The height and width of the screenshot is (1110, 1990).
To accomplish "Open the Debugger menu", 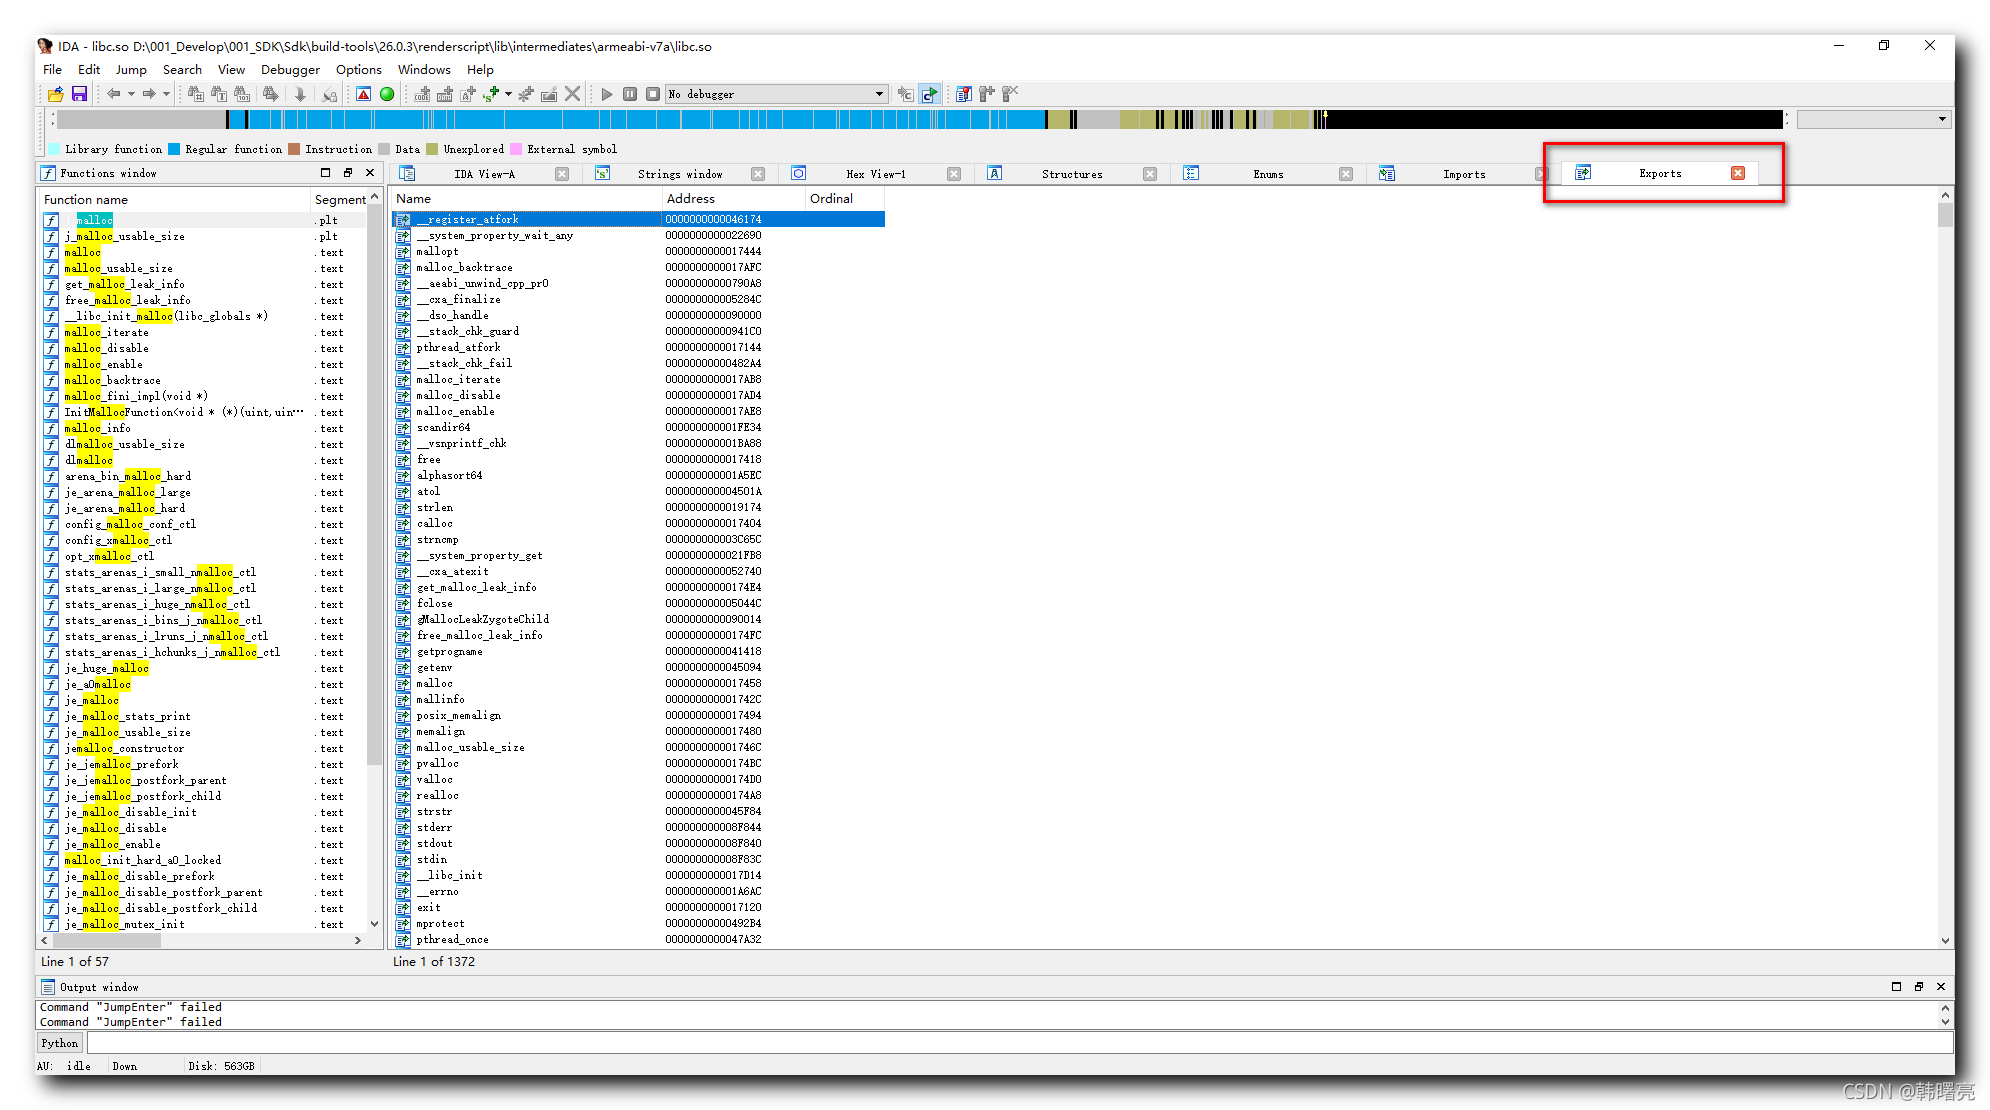I will pos(290,70).
